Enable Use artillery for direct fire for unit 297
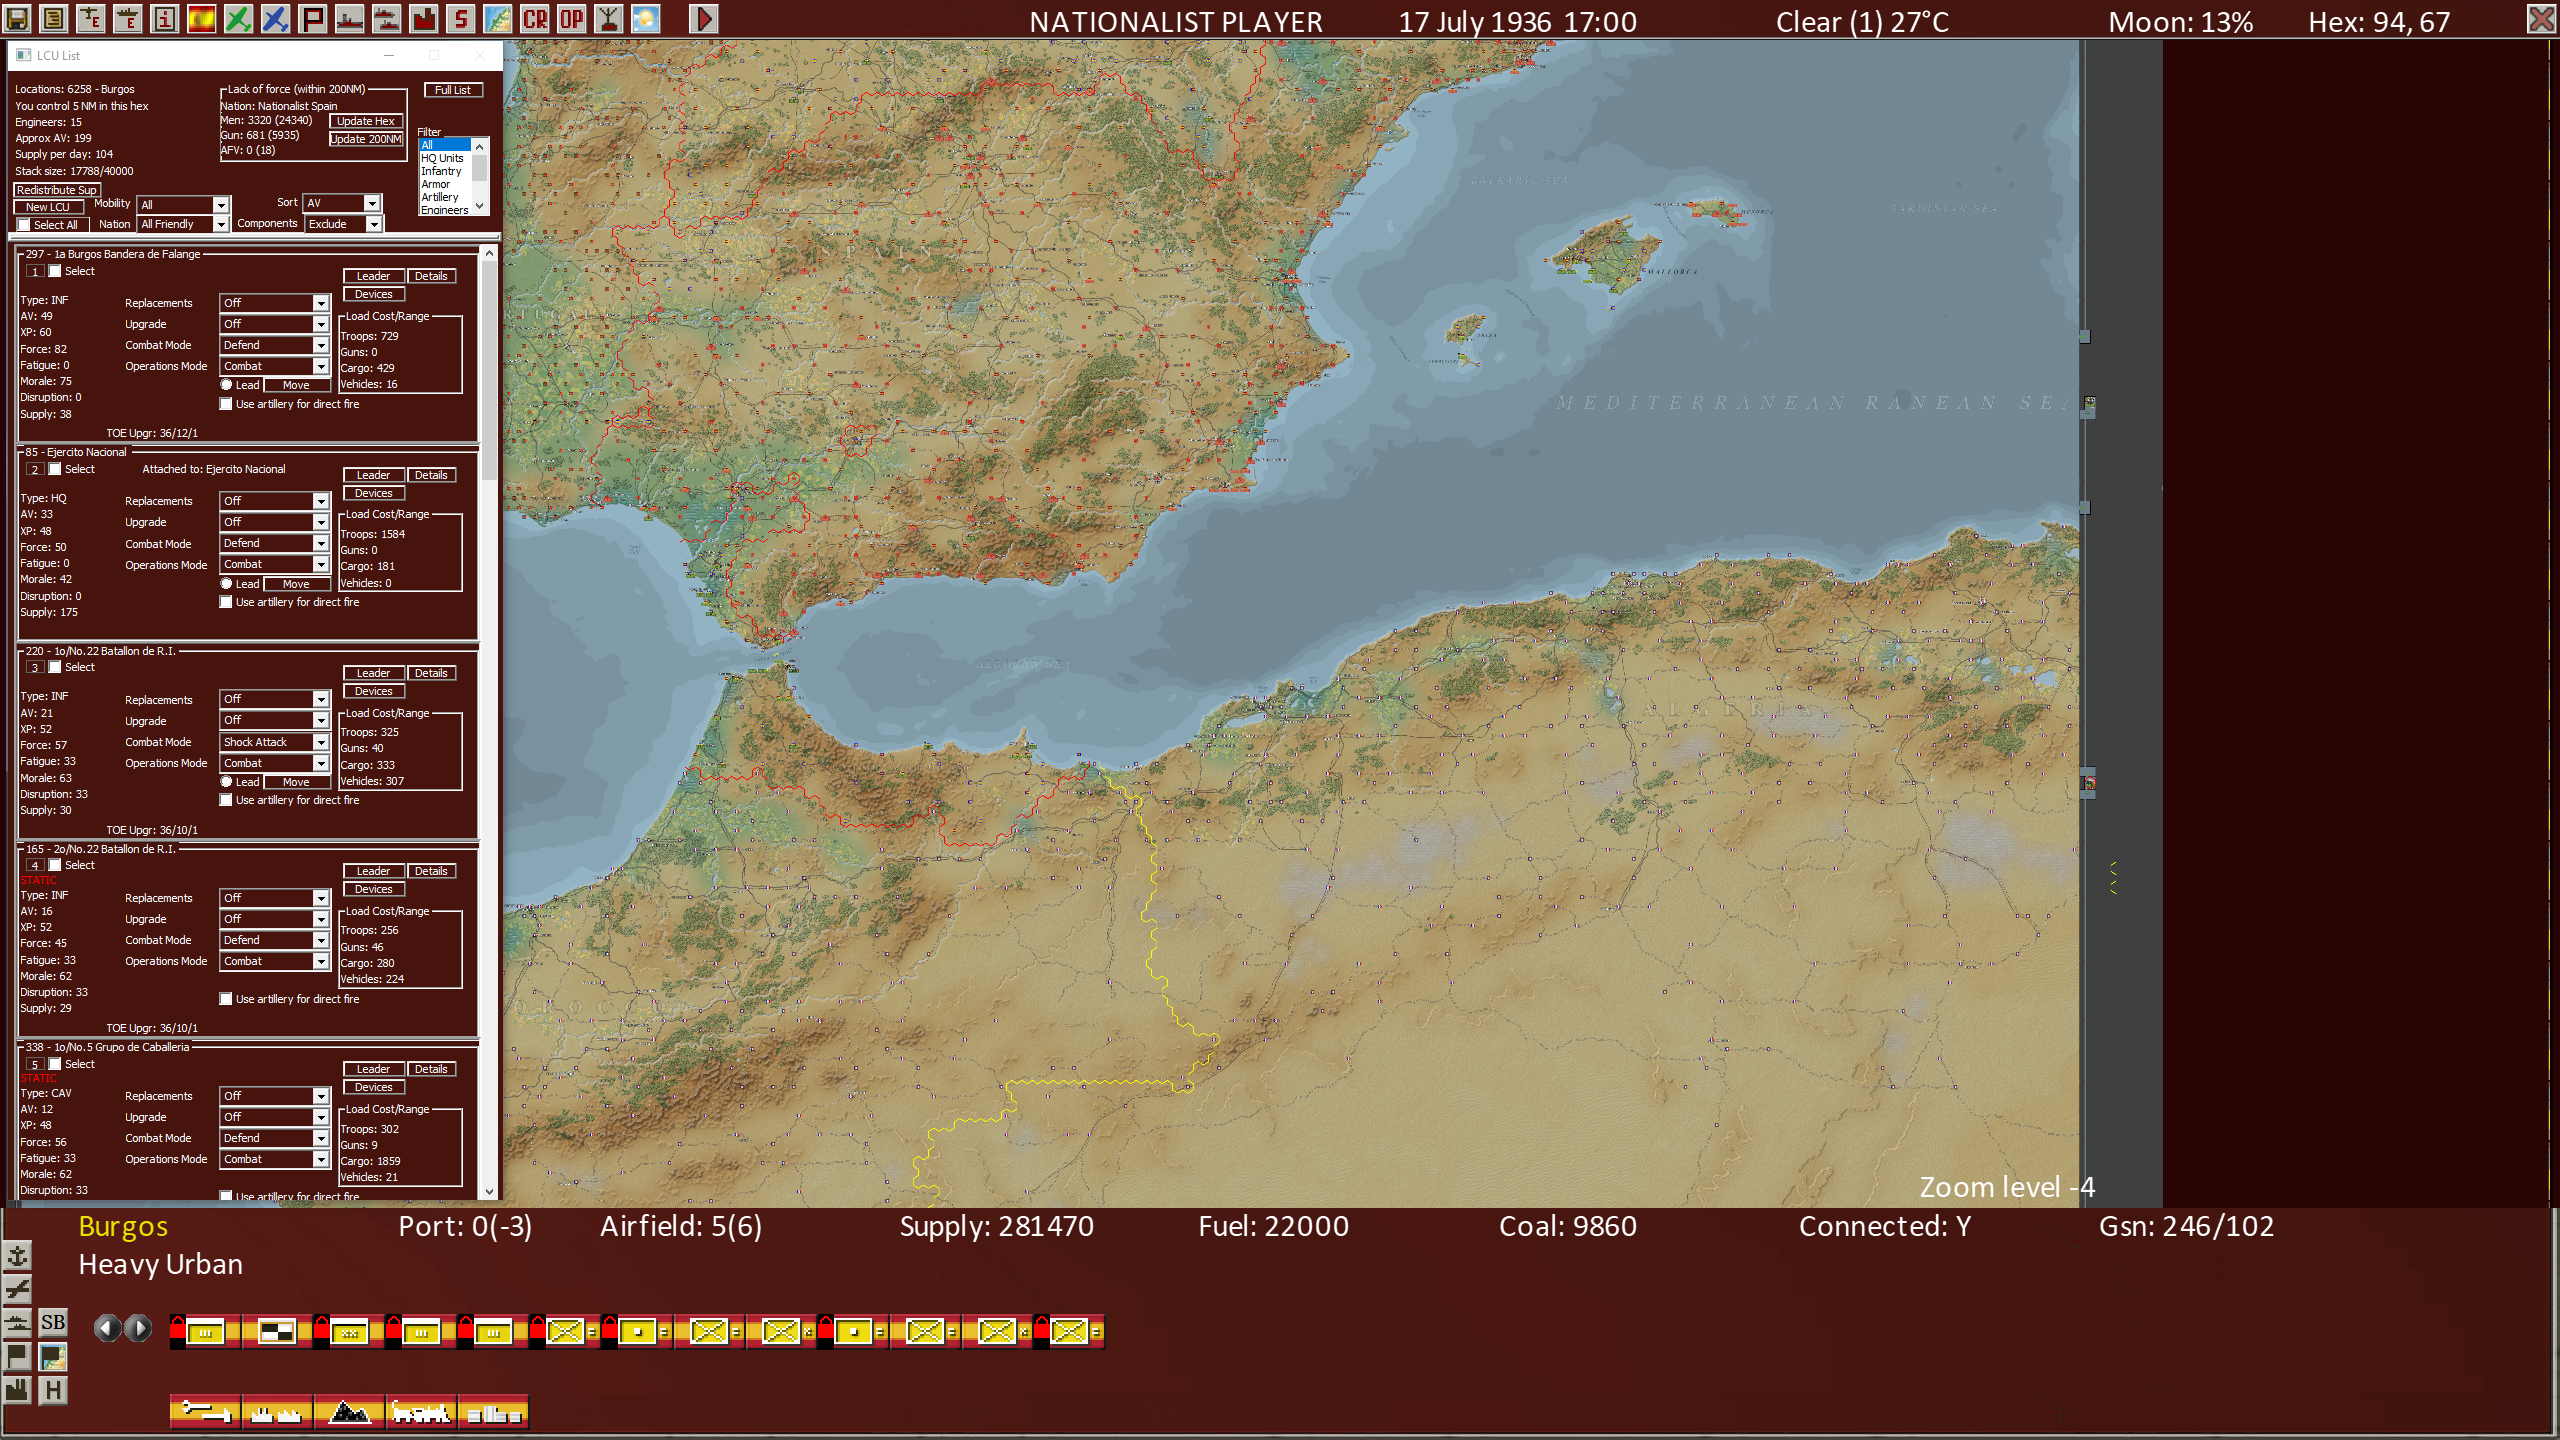The image size is (2560, 1440). coord(226,404)
